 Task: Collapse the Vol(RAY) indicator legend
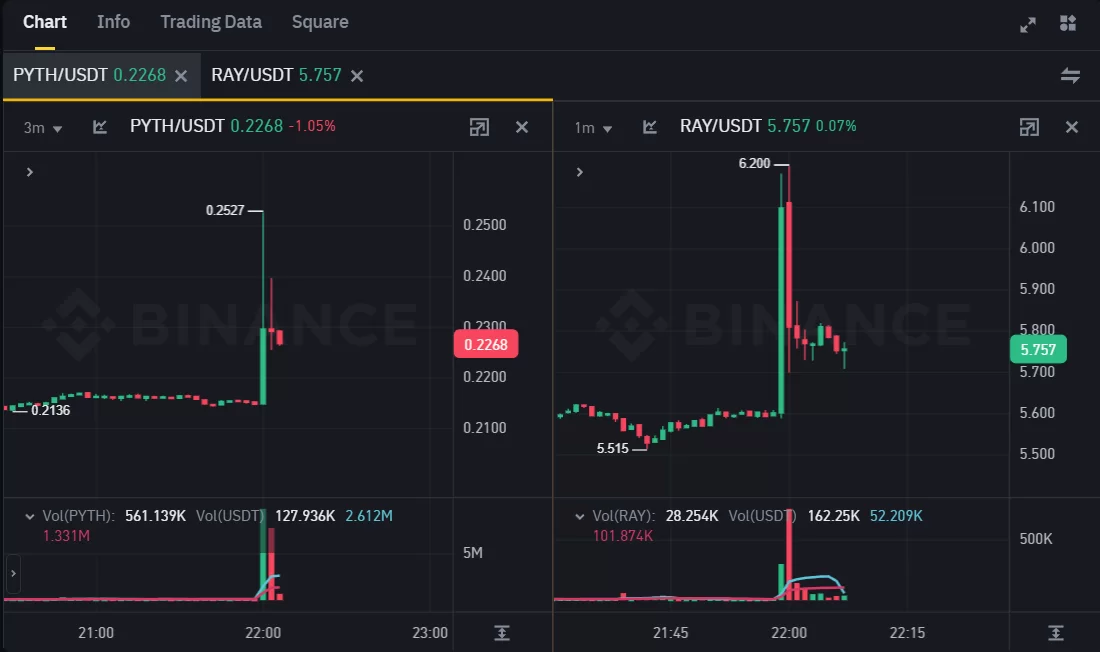coord(579,517)
